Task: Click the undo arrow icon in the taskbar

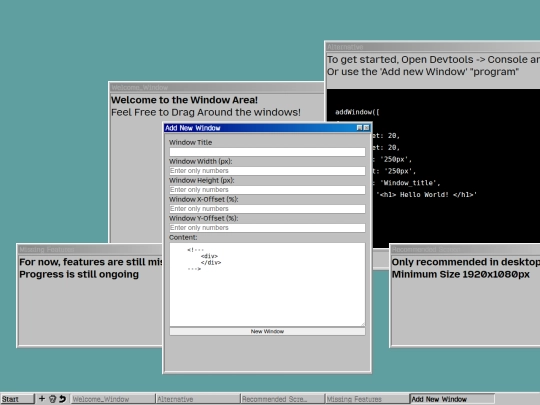Action: click(62, 399)
